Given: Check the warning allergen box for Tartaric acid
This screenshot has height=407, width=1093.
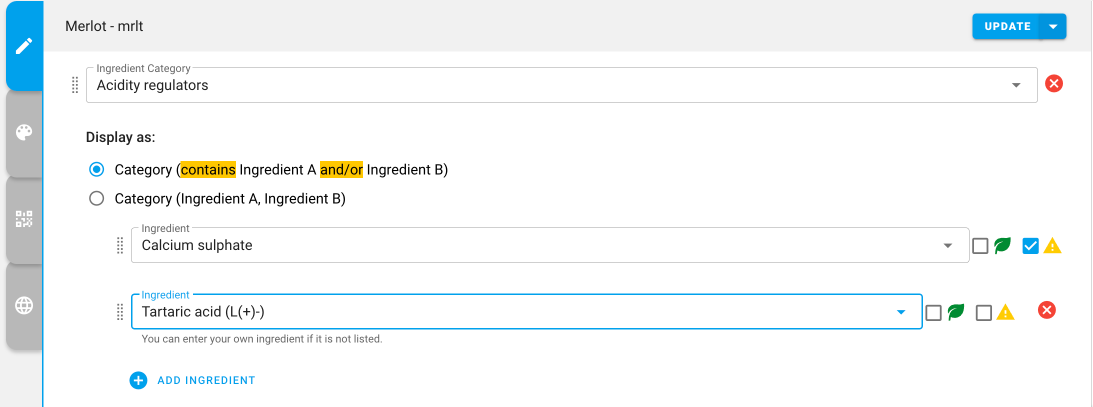Looking at the screenshot, I should click(x=984, y=313).
